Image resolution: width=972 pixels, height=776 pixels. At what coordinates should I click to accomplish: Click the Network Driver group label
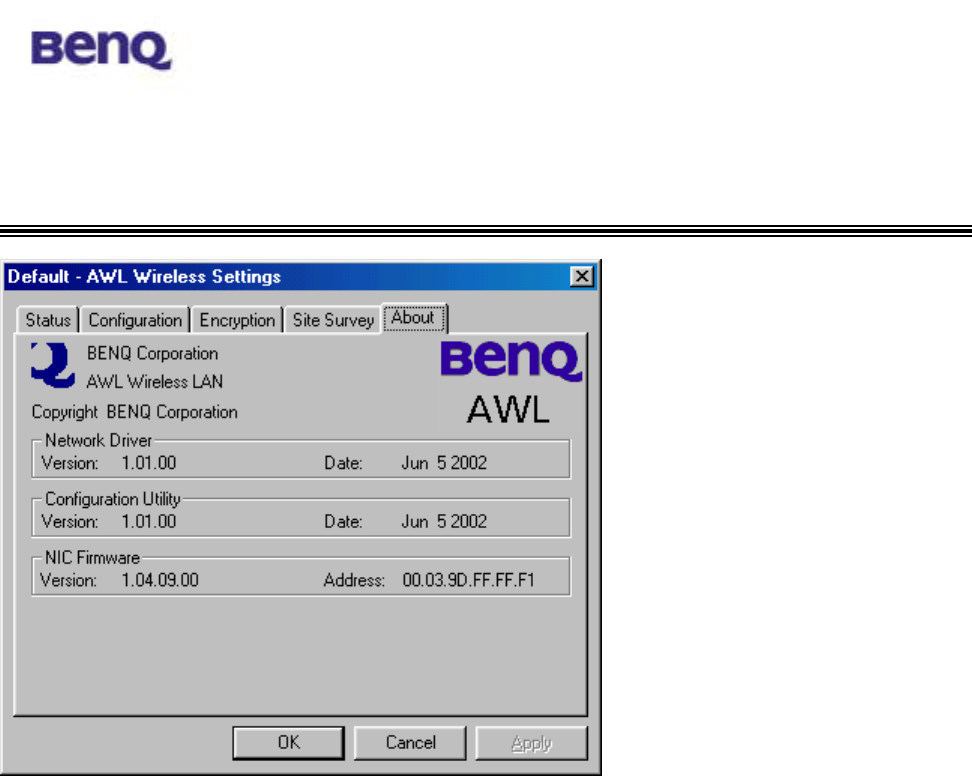coord(99,440)
